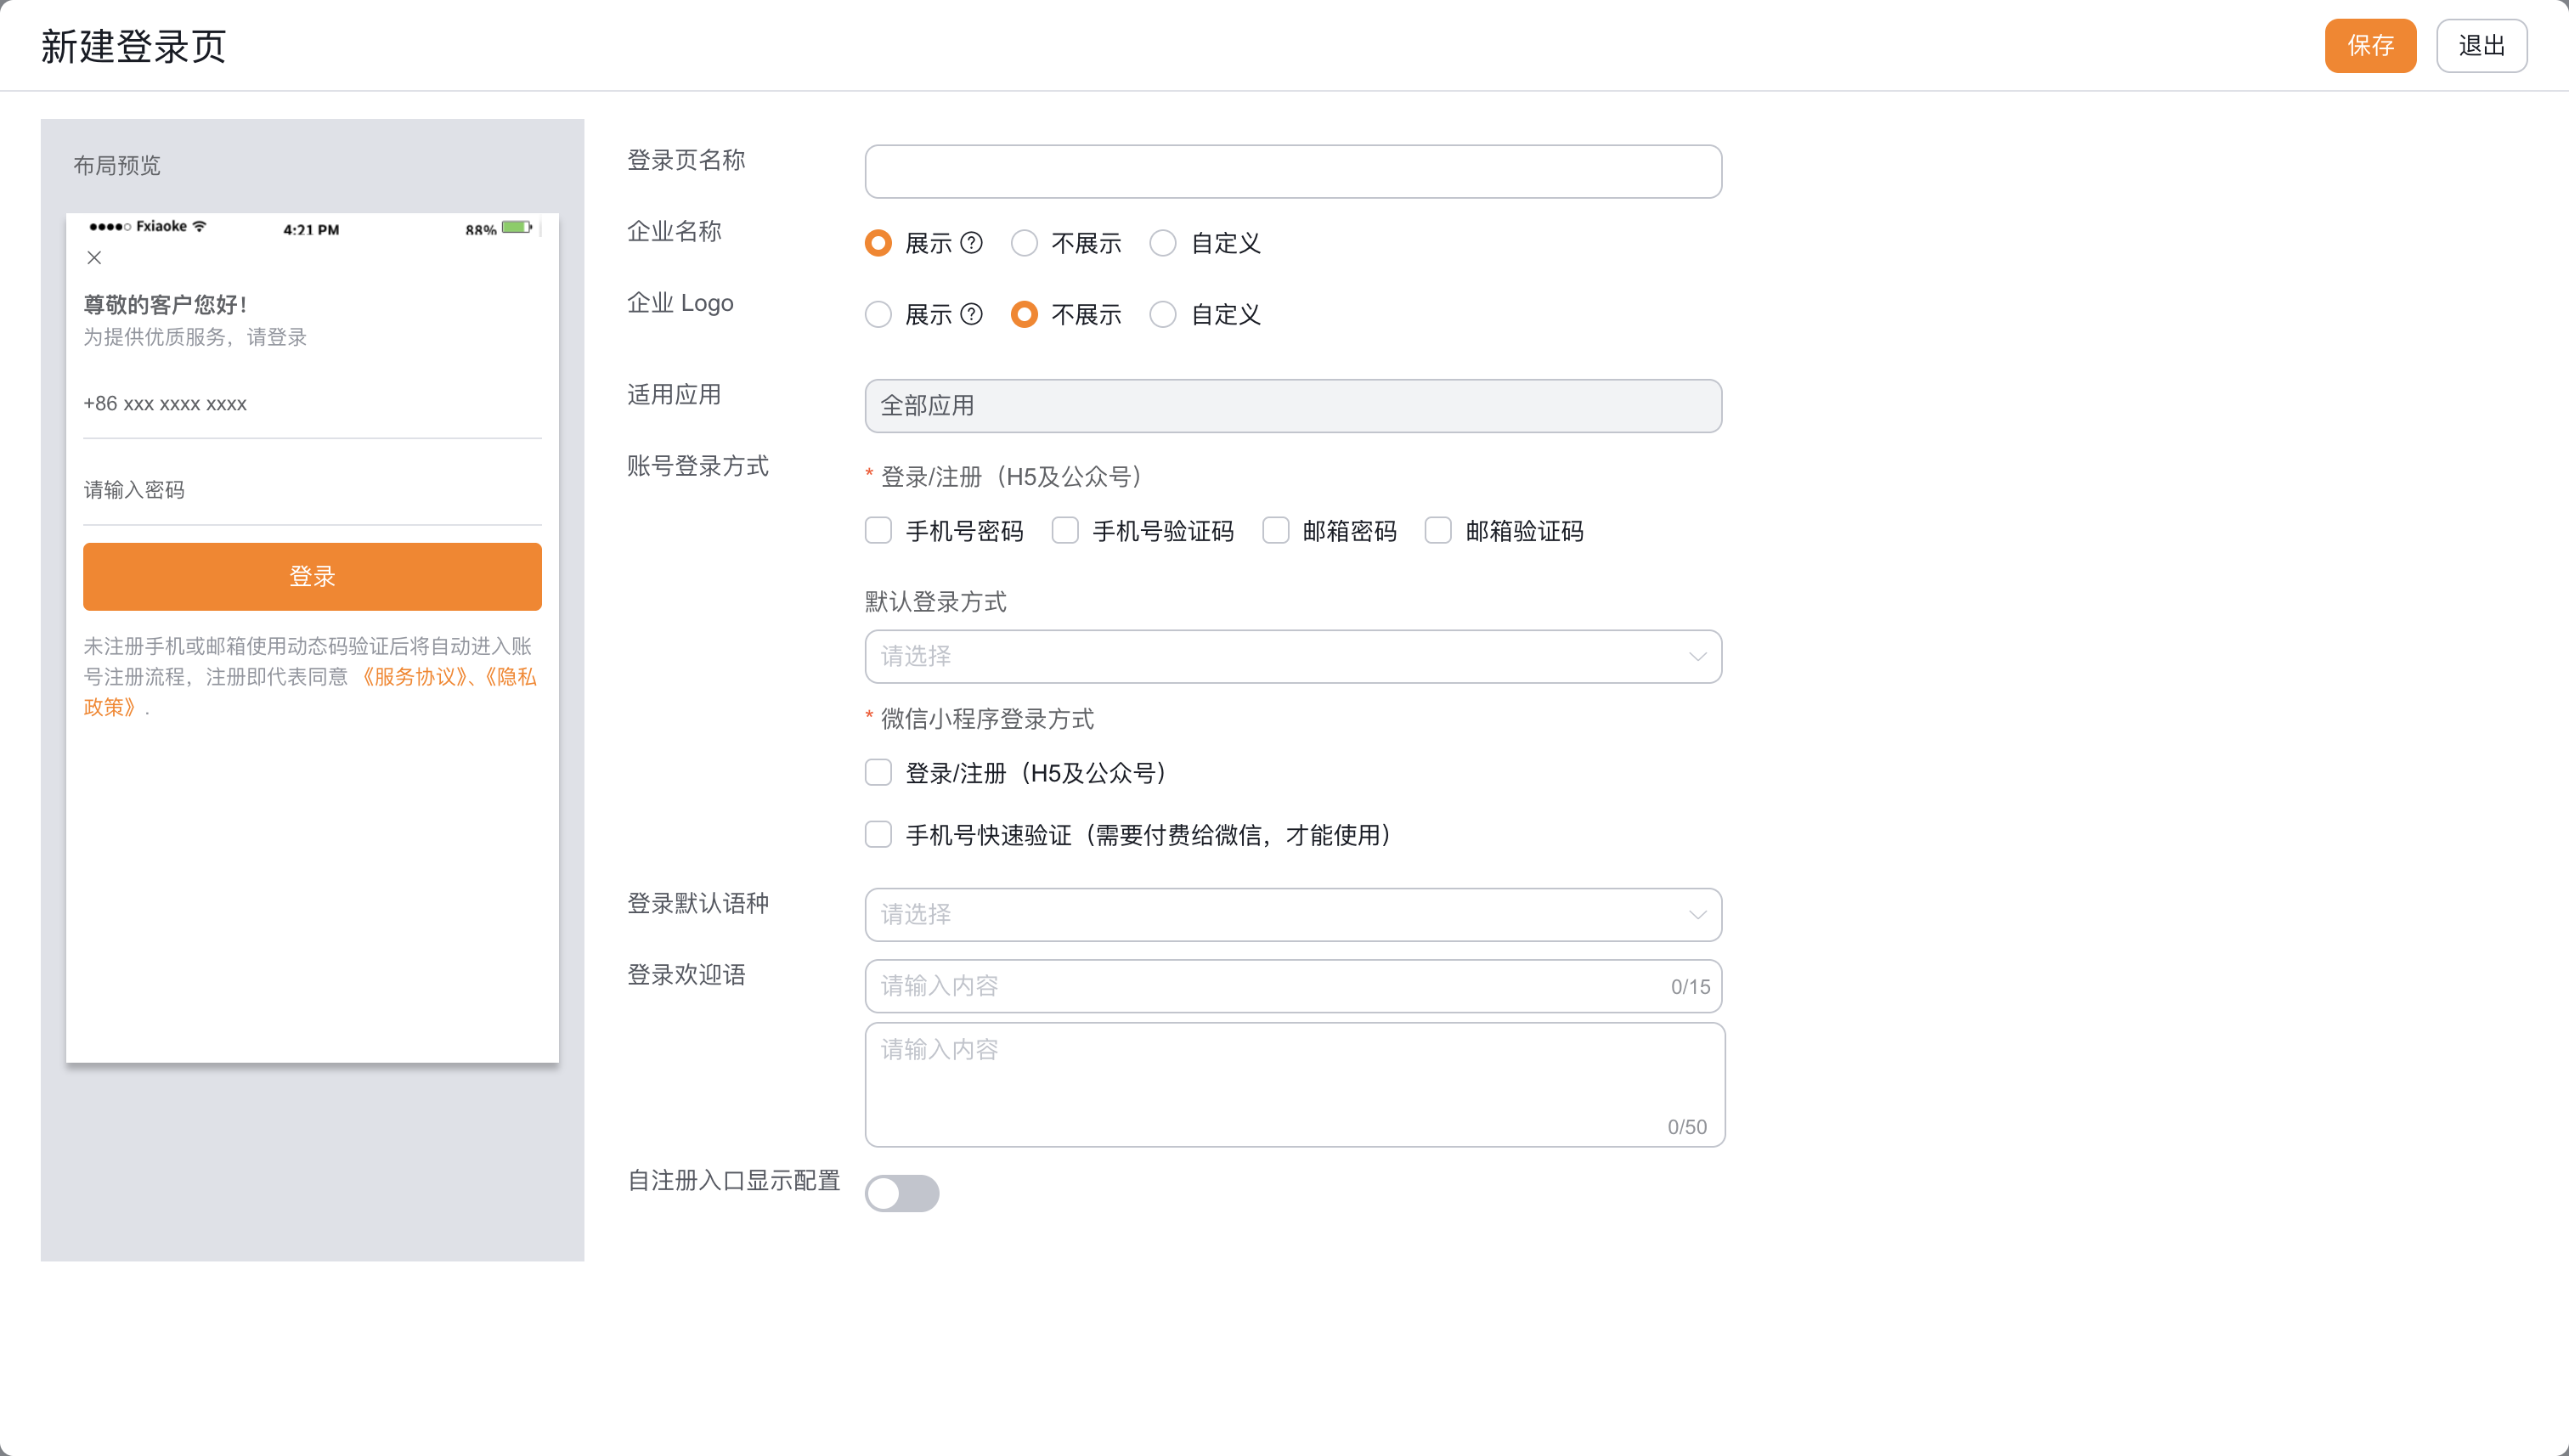This screenshot has width=2569, height=1456.
Task: Check the 手机号验证码 checkbox
Action: (1065, 530)
